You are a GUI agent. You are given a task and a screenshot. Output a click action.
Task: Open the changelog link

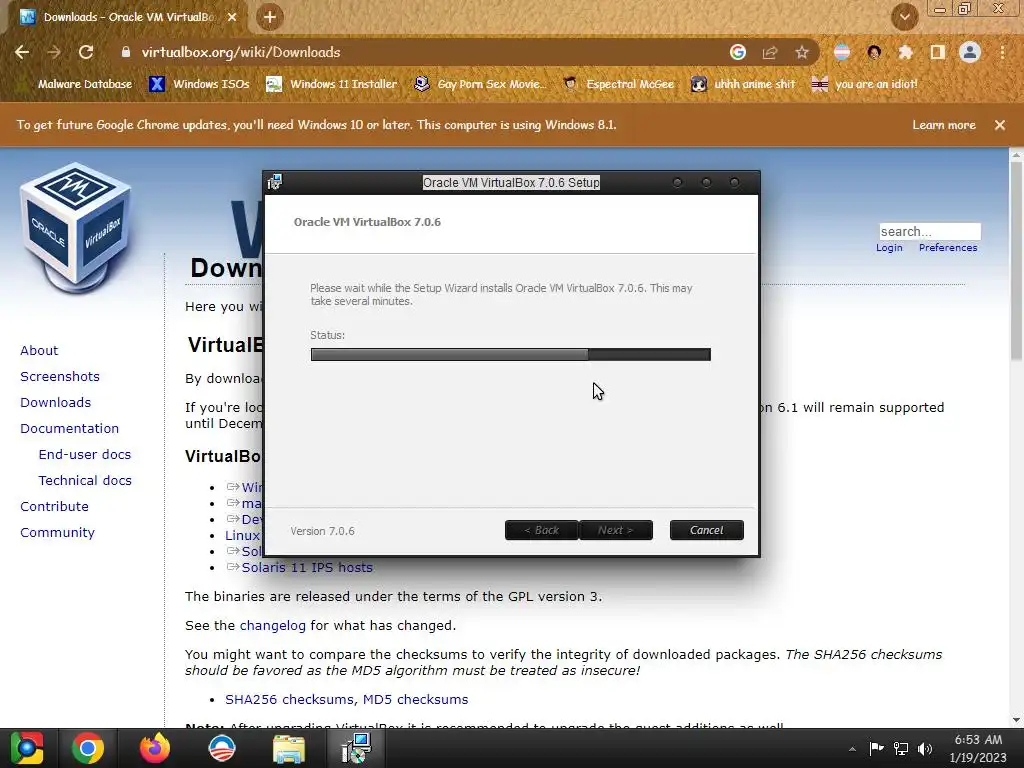tap(272, 626)
